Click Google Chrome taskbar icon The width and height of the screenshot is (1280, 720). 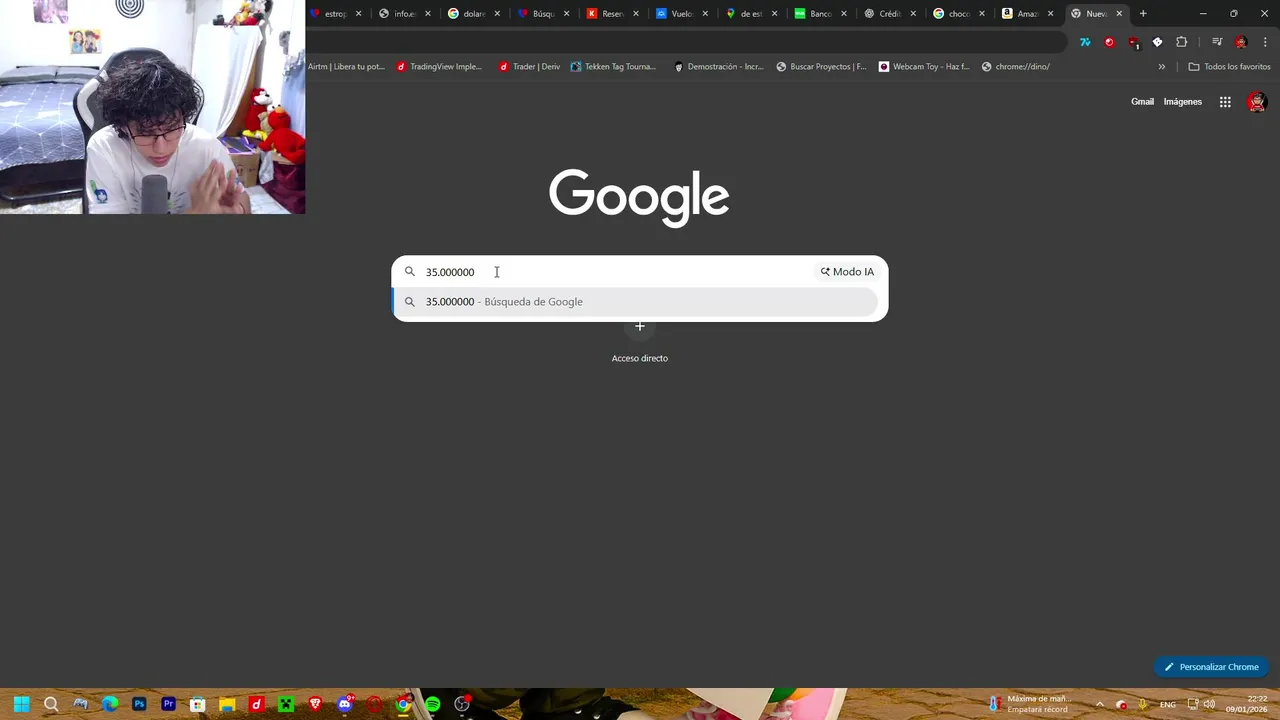tap(403, 704)
